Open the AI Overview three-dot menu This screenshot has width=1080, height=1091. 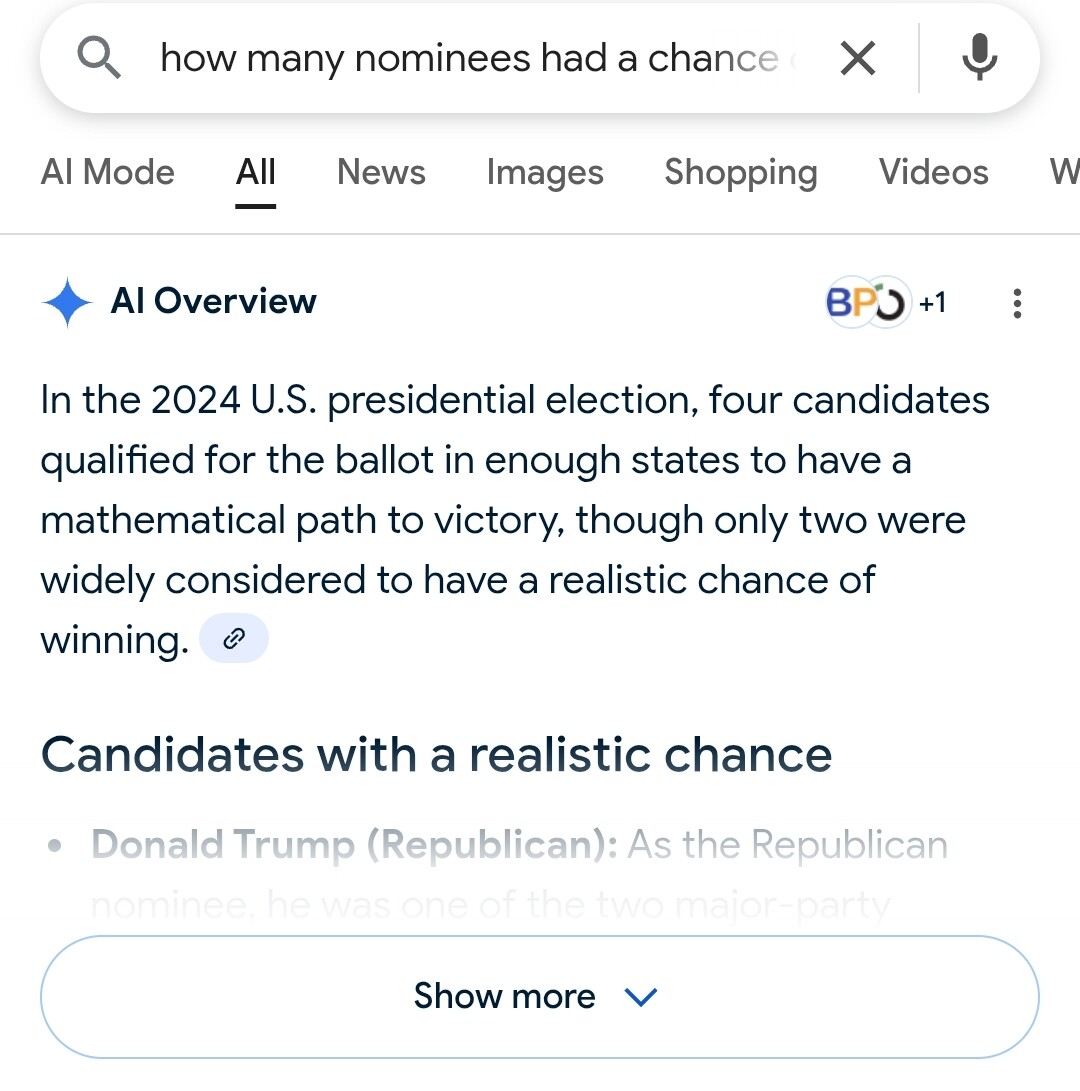(1017, 303)
